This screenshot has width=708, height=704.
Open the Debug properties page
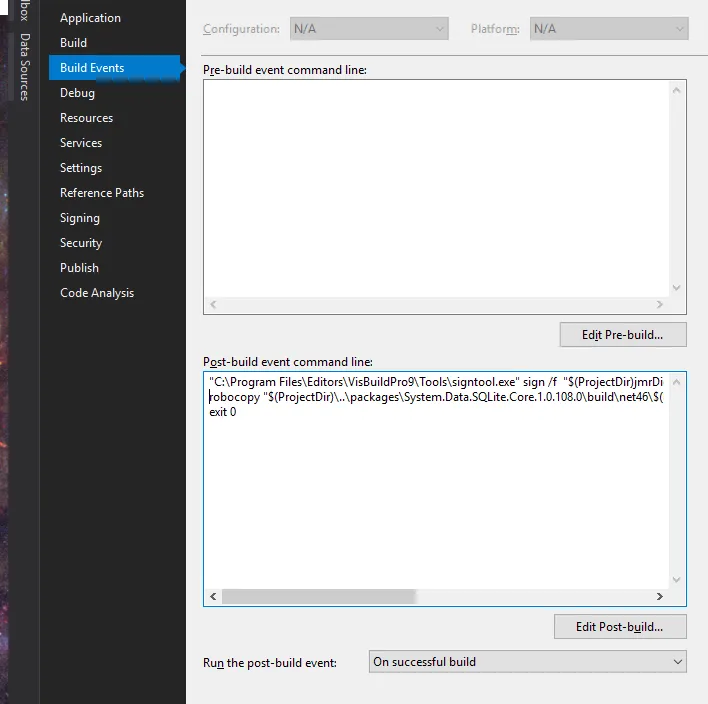[77, 93]
